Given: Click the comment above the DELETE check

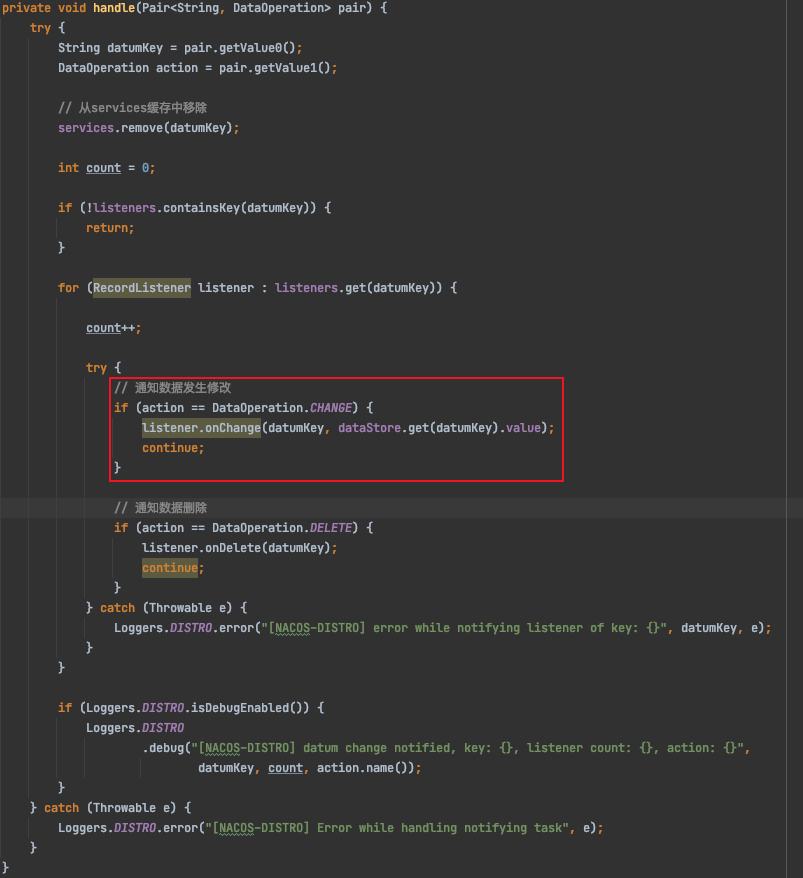Looking at the screenshot, I should point(161,508).
